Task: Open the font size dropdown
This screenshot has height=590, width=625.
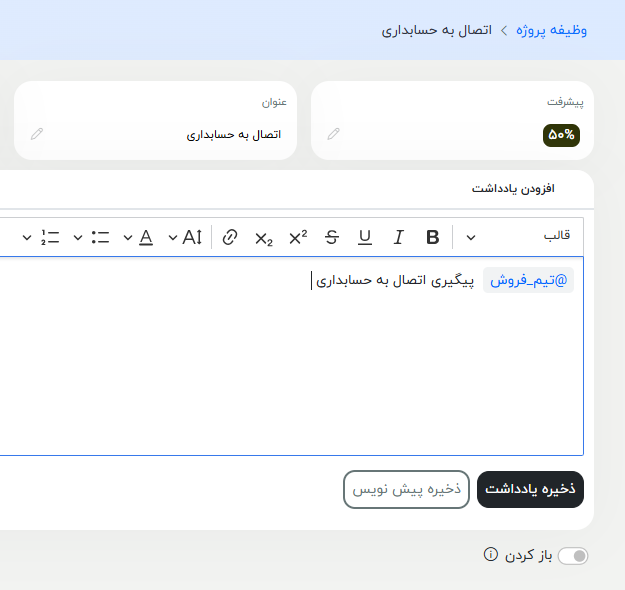Action: (x=173, y=237)
